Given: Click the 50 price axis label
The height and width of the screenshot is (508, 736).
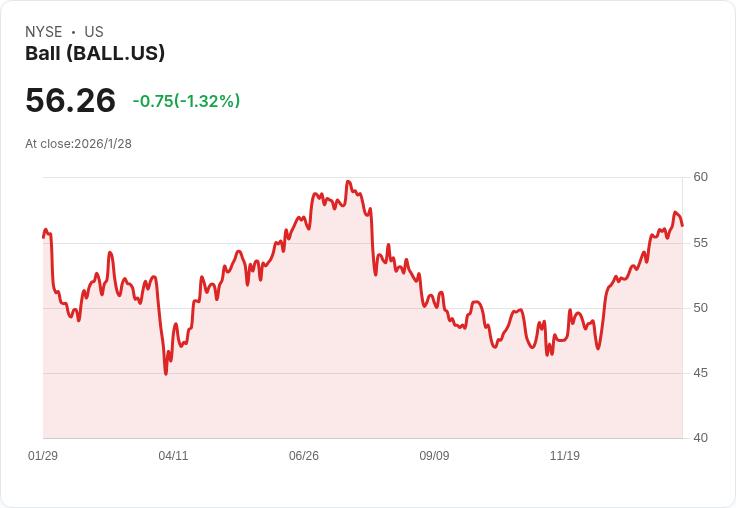Looking at the screenshot, I should coord(700,308).
